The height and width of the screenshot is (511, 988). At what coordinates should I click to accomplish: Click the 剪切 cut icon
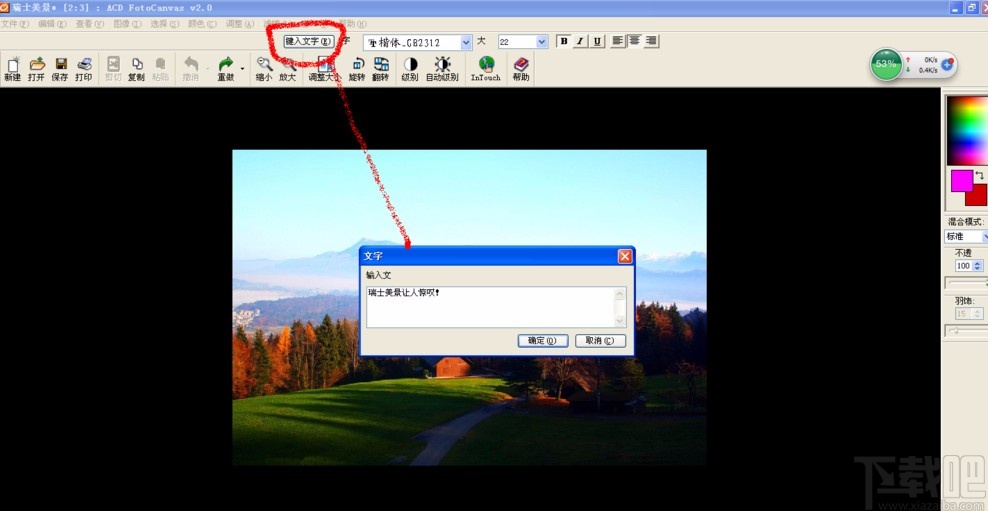coord(113,69)
